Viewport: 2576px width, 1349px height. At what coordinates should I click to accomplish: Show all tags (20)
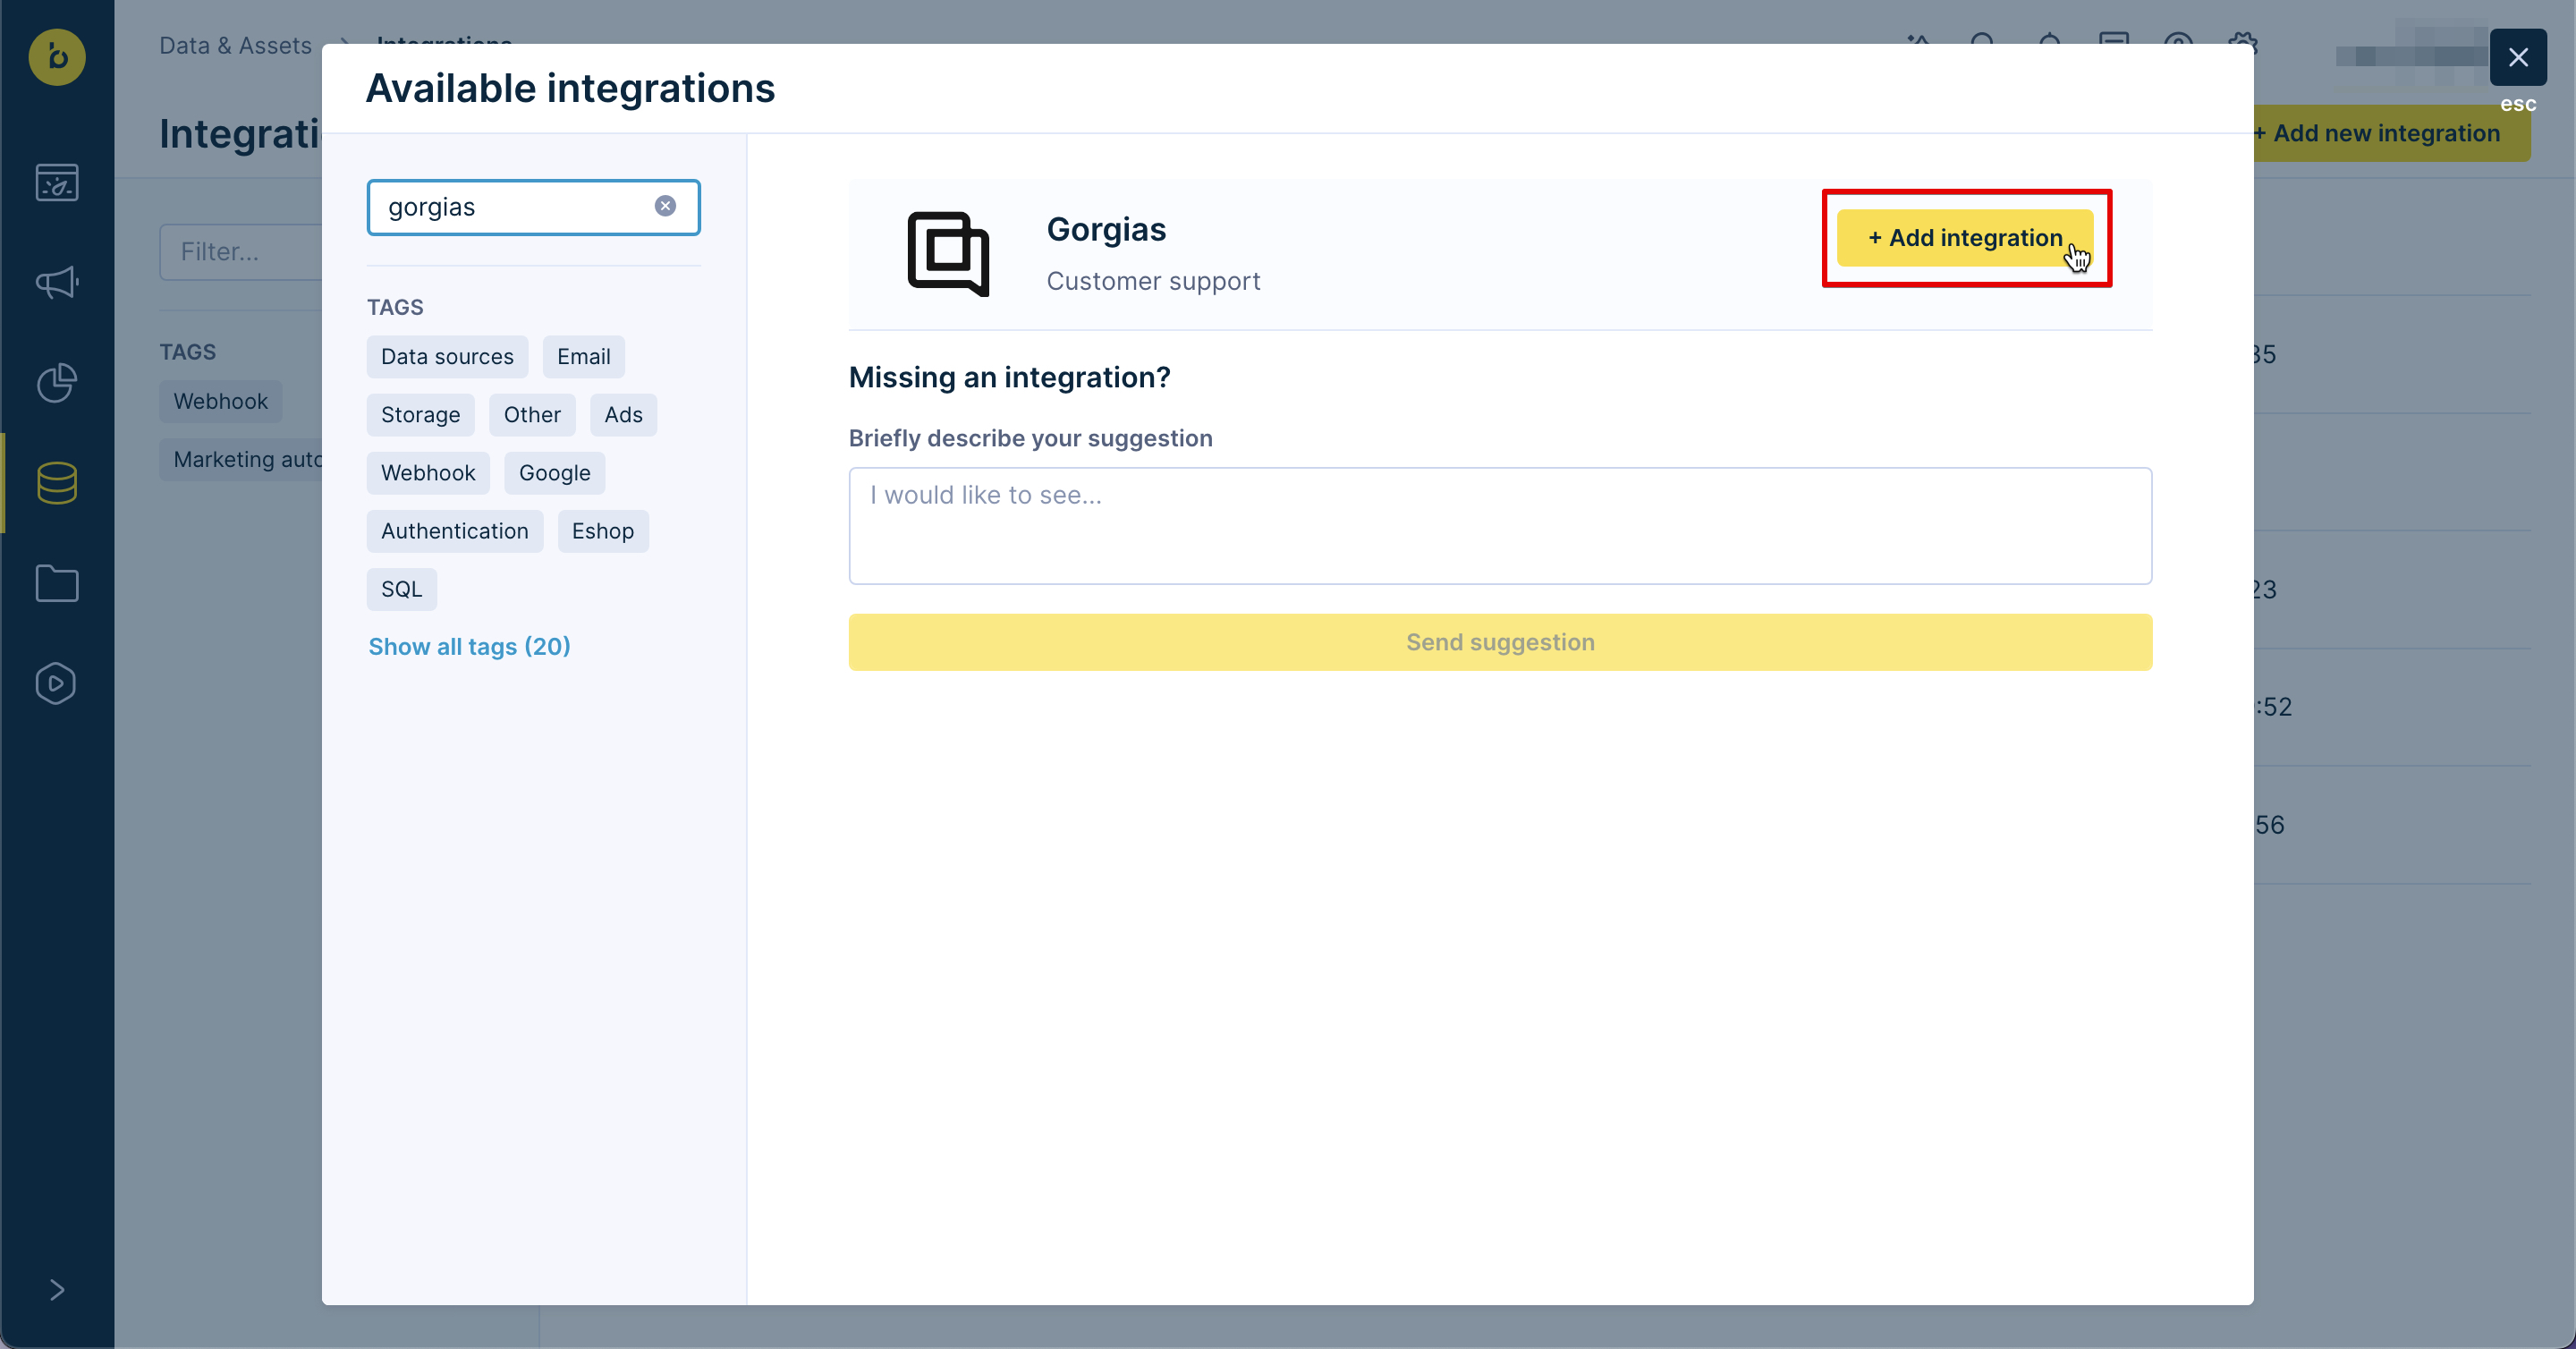coord(470,647)
